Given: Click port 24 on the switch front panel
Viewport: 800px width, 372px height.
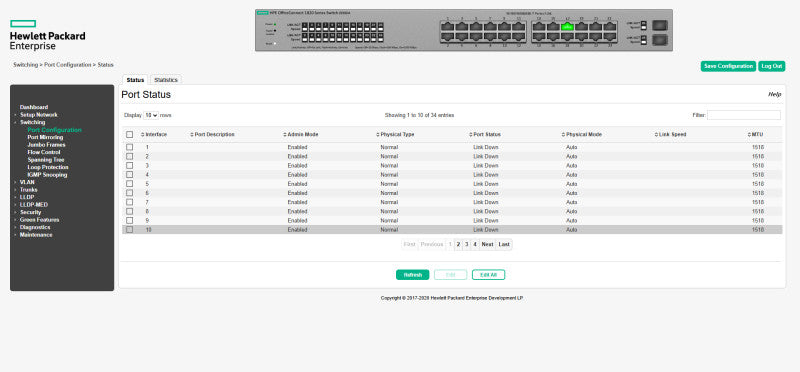Looking at the screenshot, I should click(610, 37).
